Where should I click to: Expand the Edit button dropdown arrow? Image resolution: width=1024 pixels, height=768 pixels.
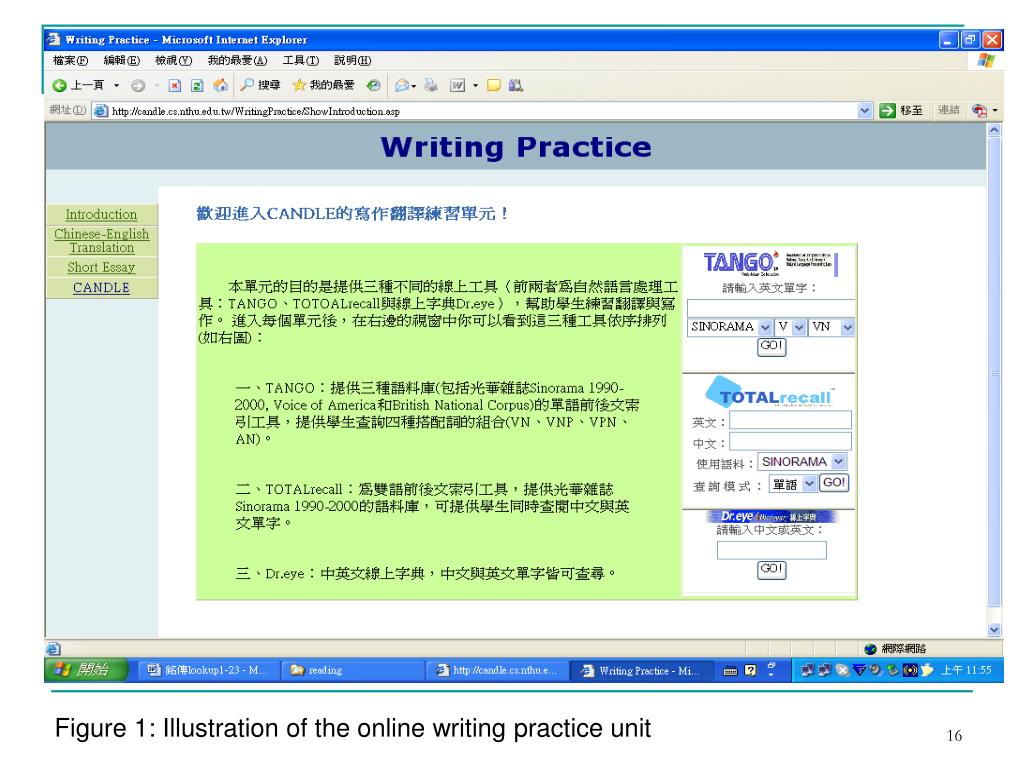click(x=475, y=86)
